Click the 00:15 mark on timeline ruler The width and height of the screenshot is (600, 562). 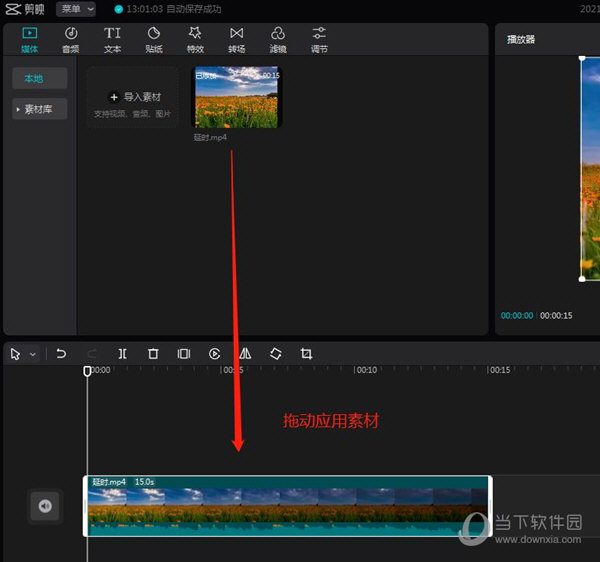[x=499, y=370]
